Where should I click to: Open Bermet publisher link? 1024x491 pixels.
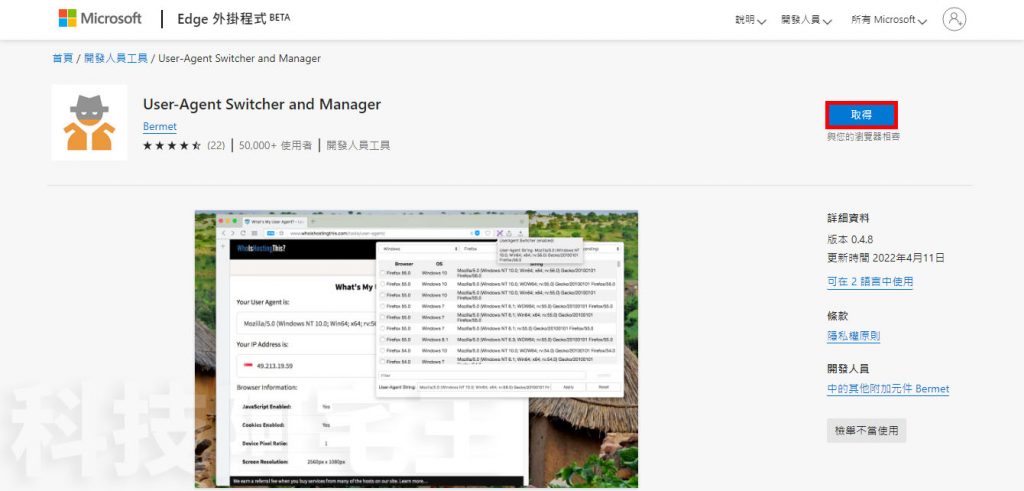pos(159,126)
